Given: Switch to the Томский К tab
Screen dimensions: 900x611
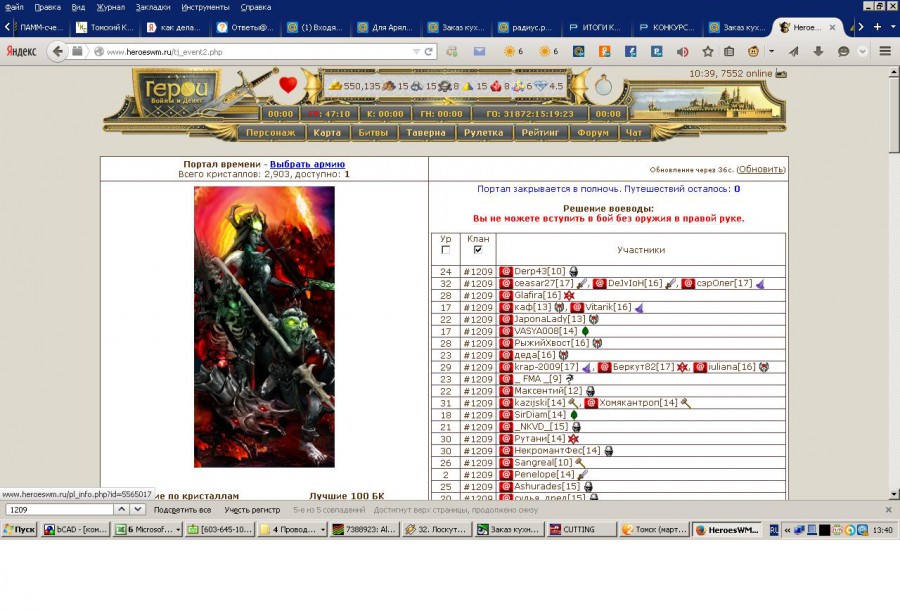Looking at the screenshot, I should 106,27.
